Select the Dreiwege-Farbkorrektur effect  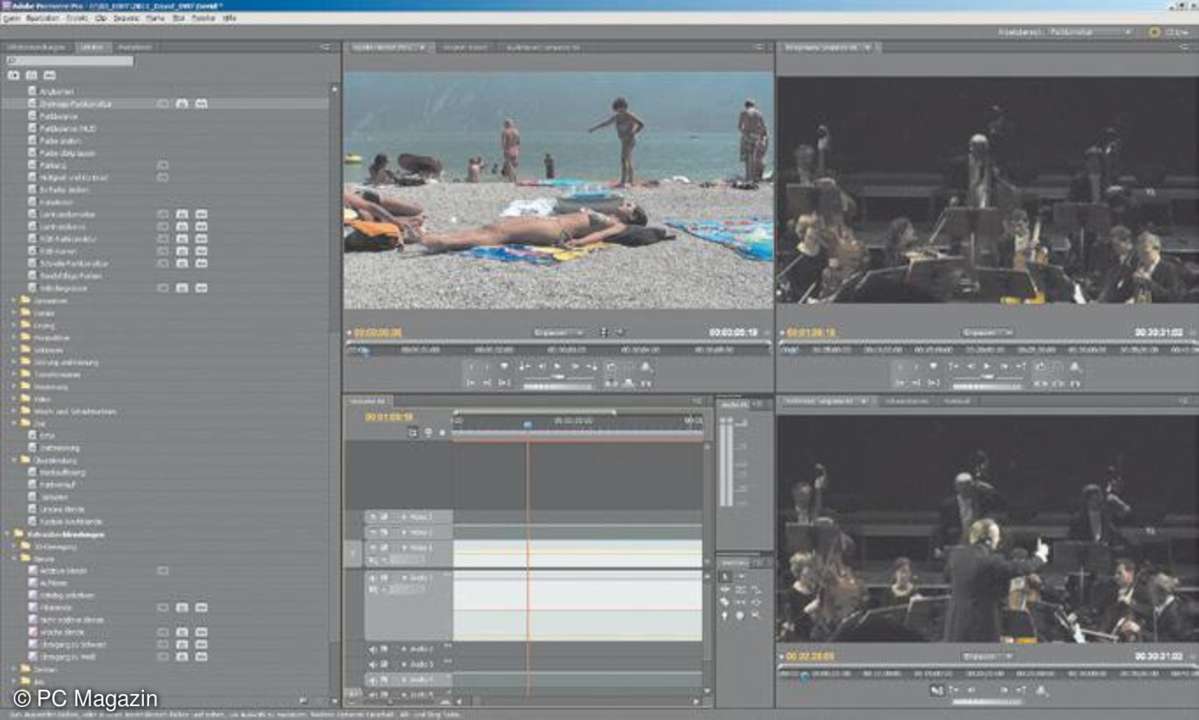(75, 103)
